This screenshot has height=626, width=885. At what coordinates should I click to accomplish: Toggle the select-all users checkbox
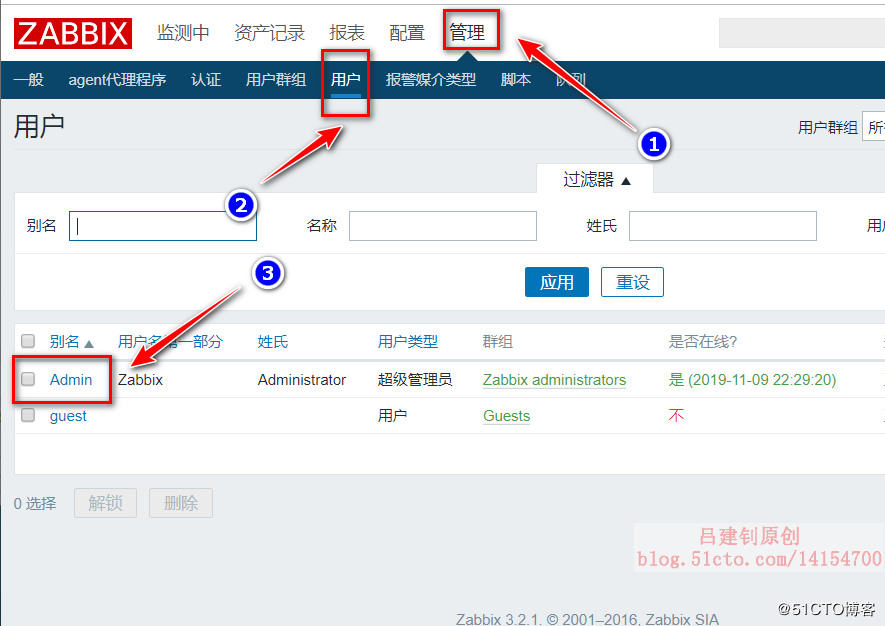pos(28,341)
